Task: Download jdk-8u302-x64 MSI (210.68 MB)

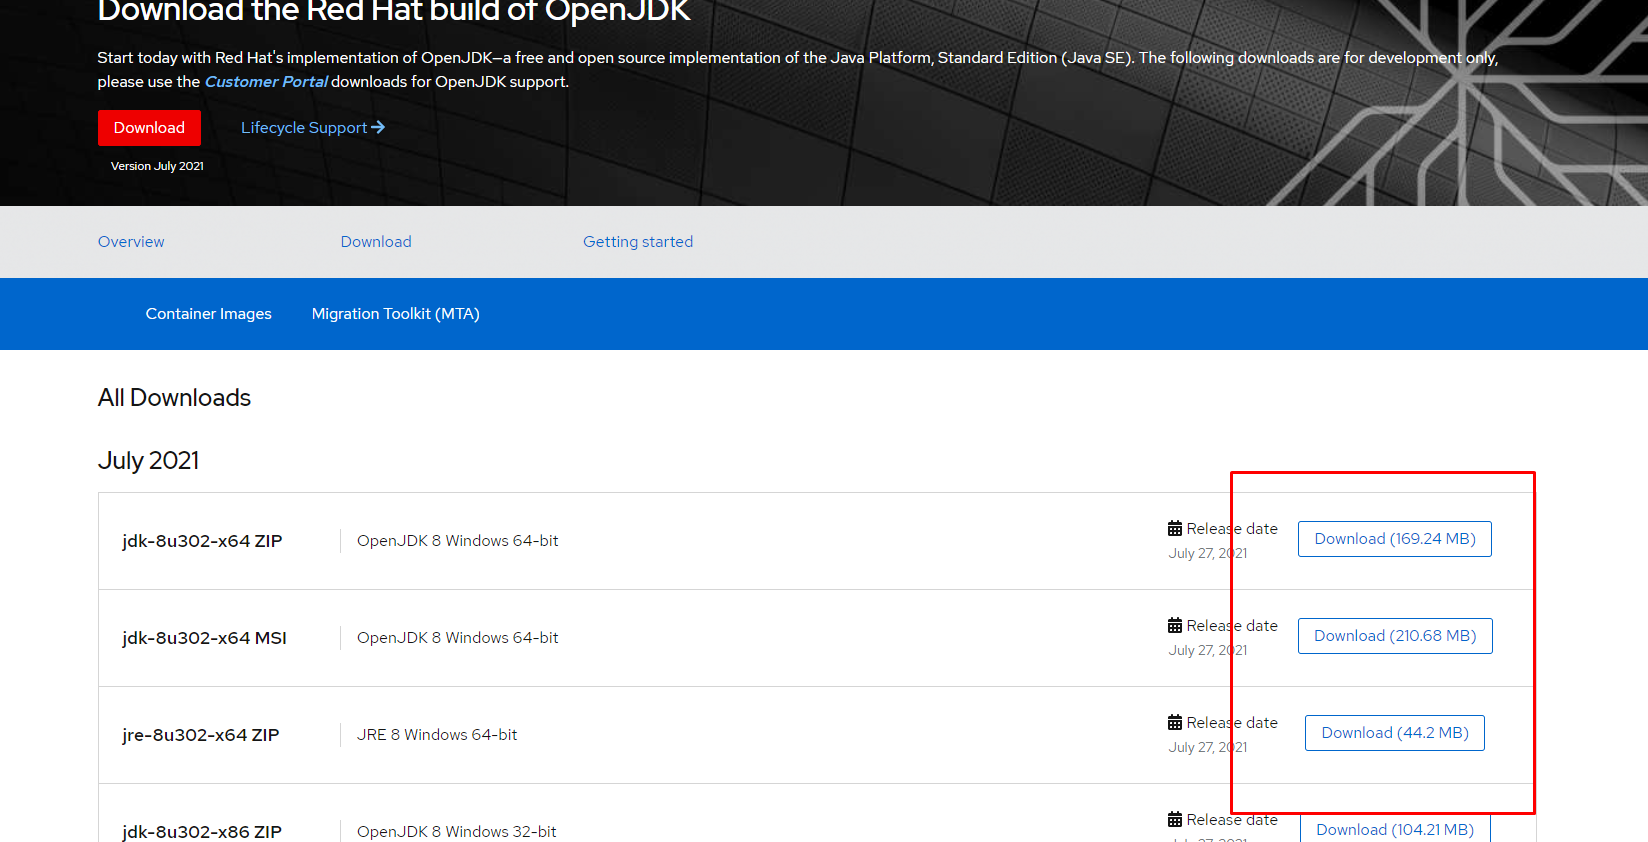Action: coord(1395,636)
